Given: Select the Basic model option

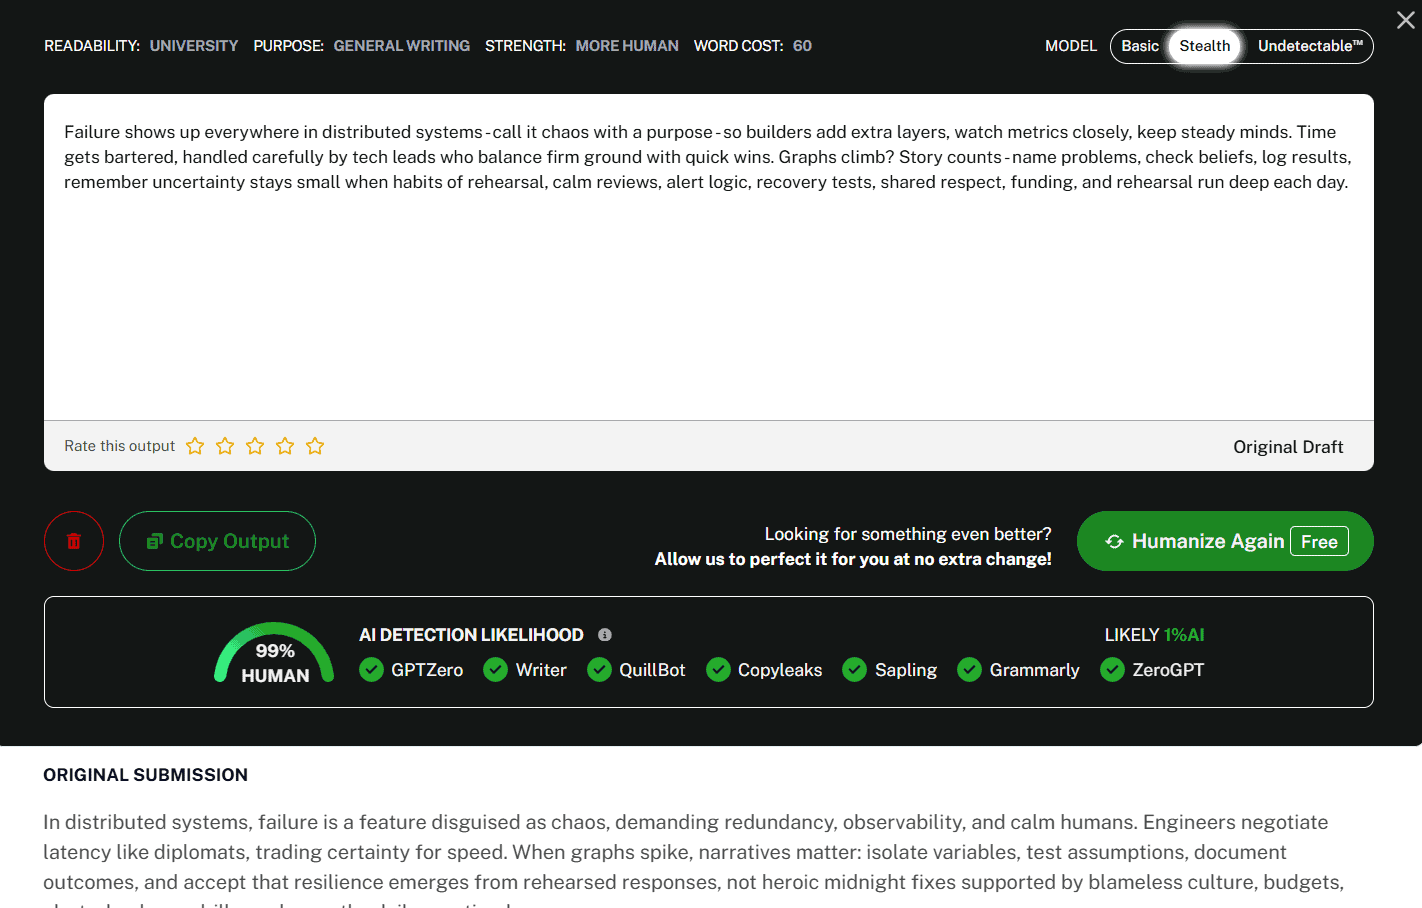Looking at the screenshot, I should tap(1140, 46).
